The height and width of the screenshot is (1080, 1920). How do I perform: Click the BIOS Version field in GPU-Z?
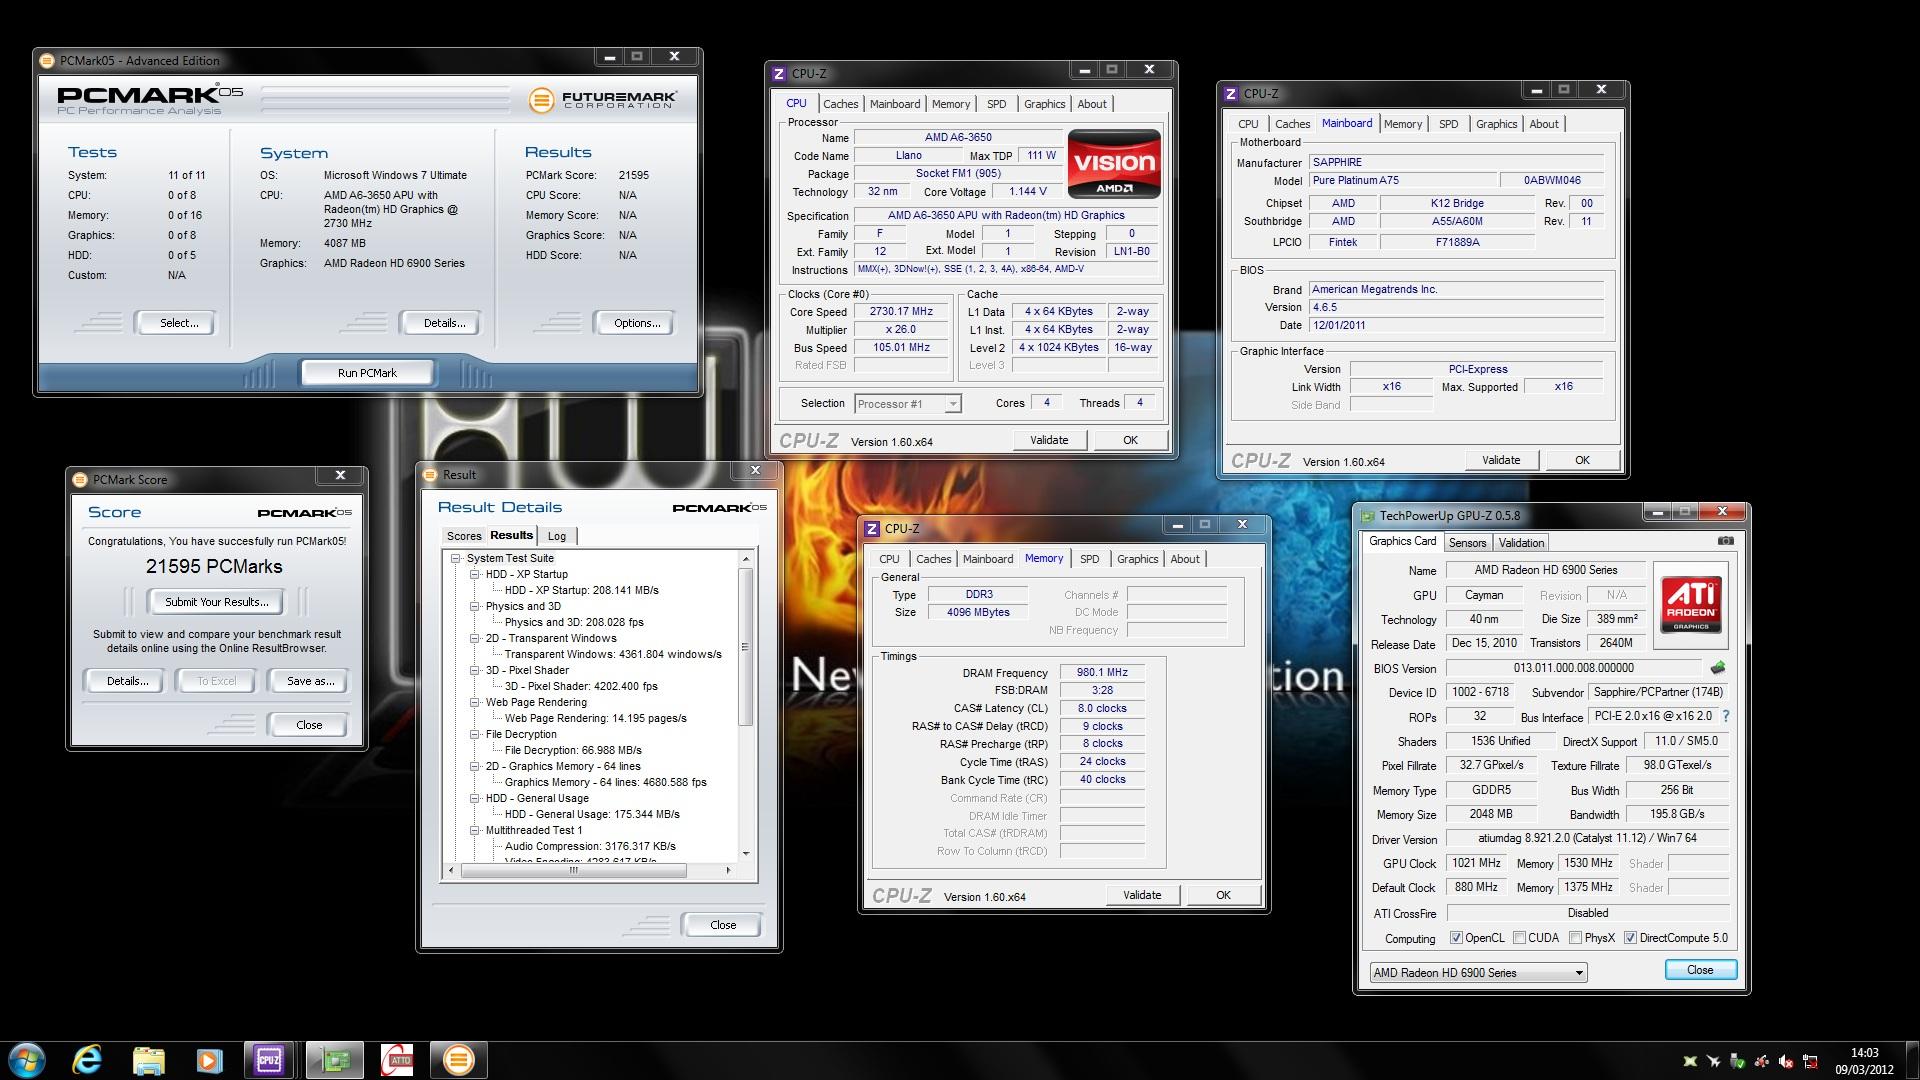[1573, 668]
